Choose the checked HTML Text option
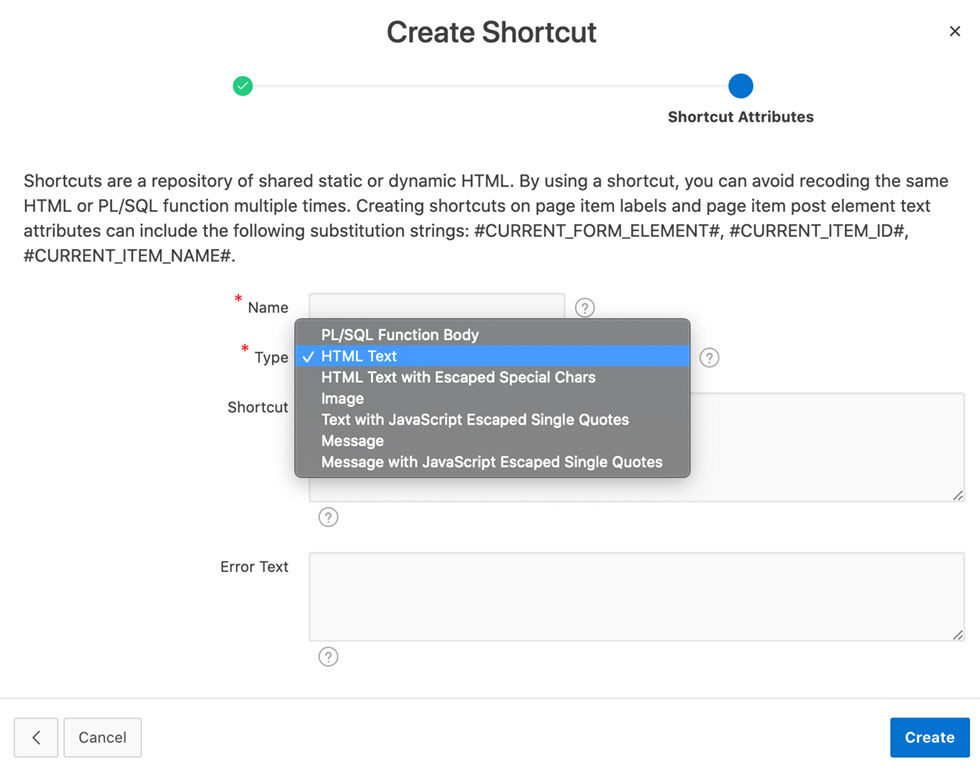Screen dimensions: 980x770 point(359,356)
